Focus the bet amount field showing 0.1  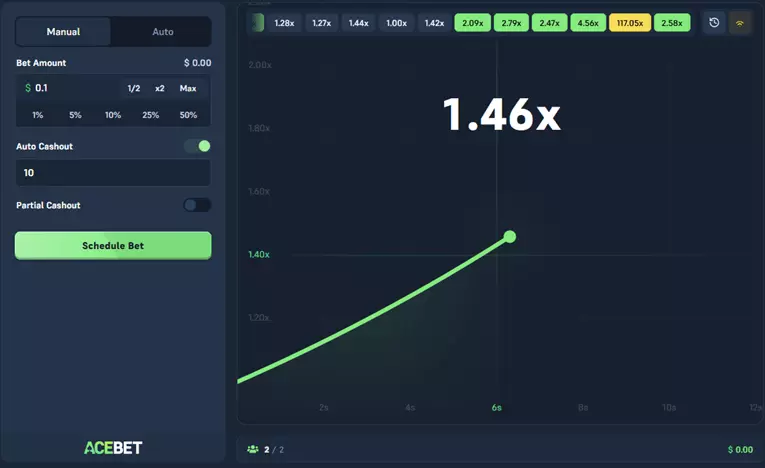pyautogui.click(x=71, y=88)
